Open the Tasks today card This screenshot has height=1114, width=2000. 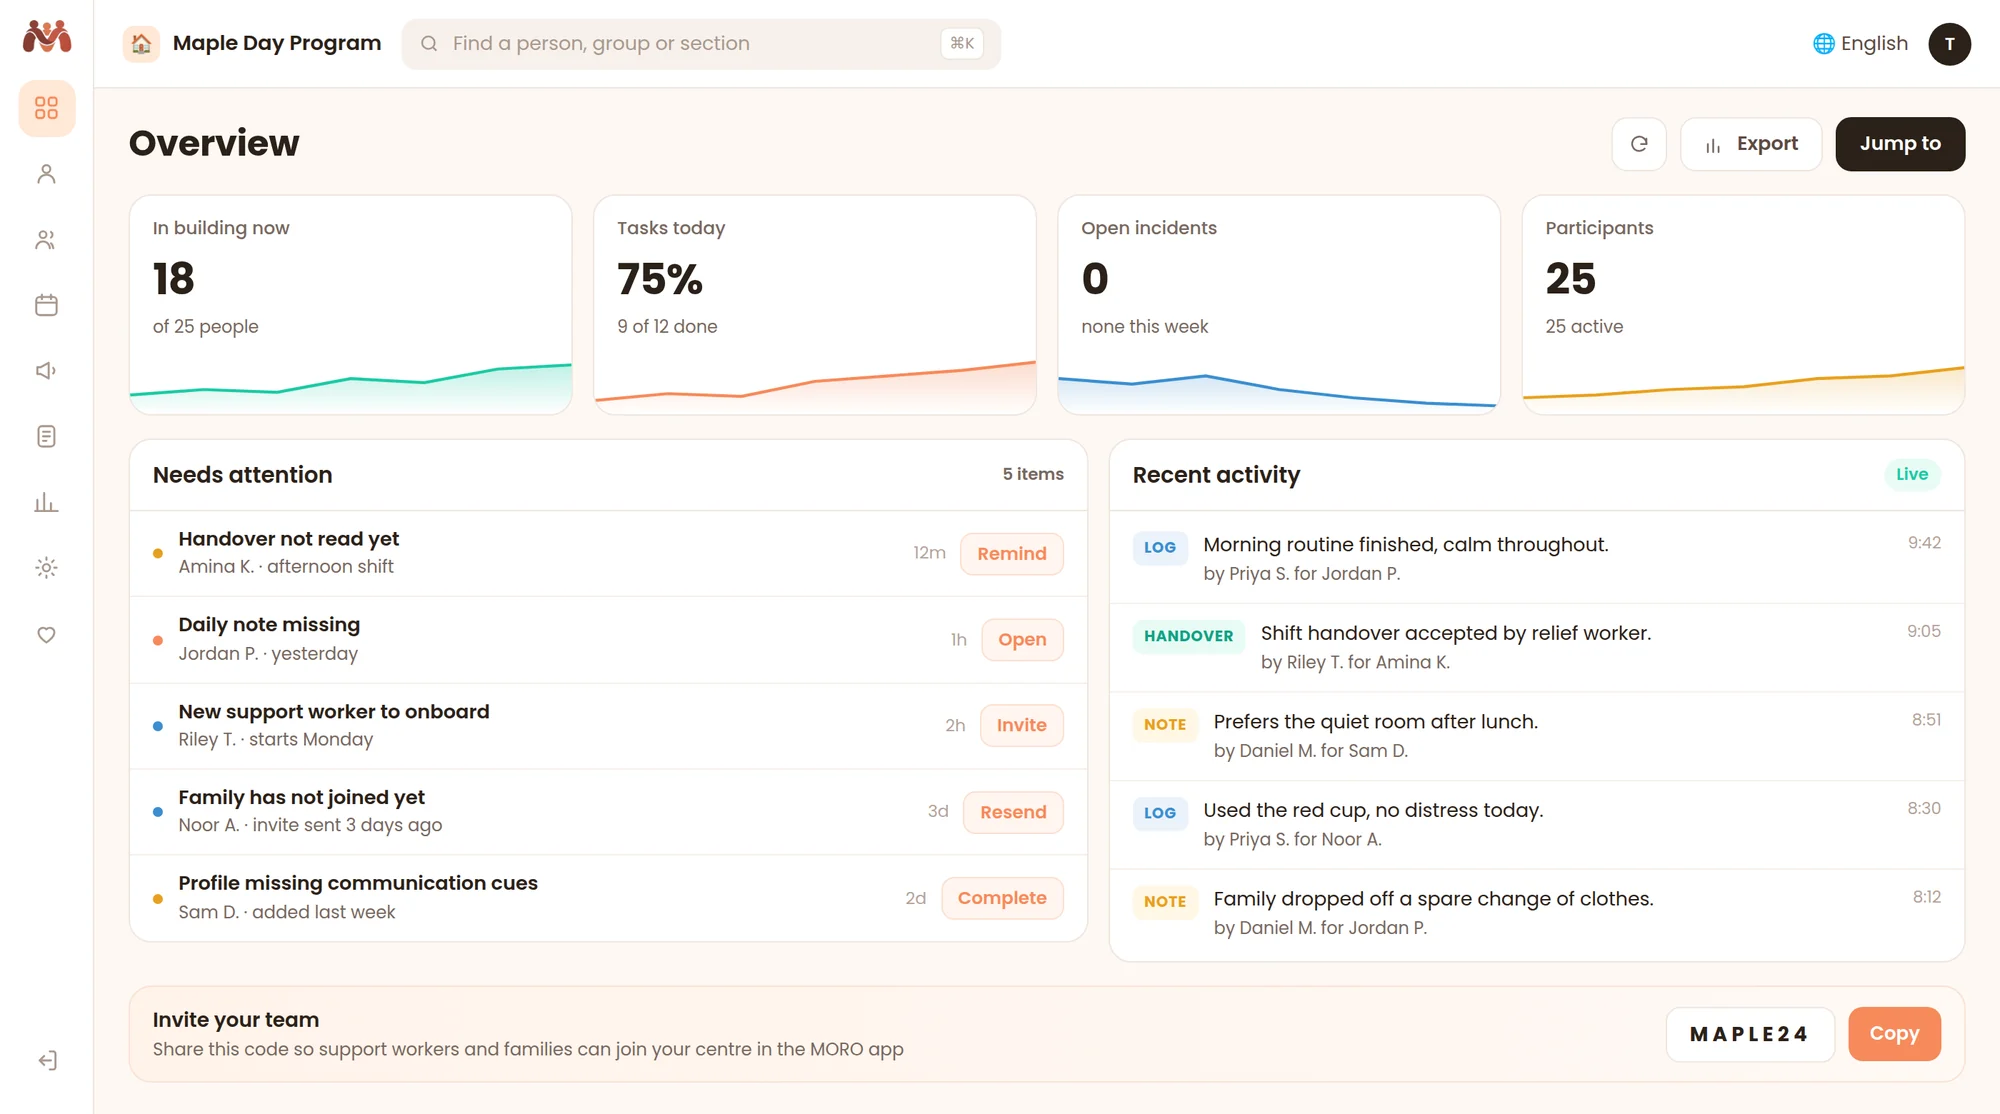[x=815, y=305]
